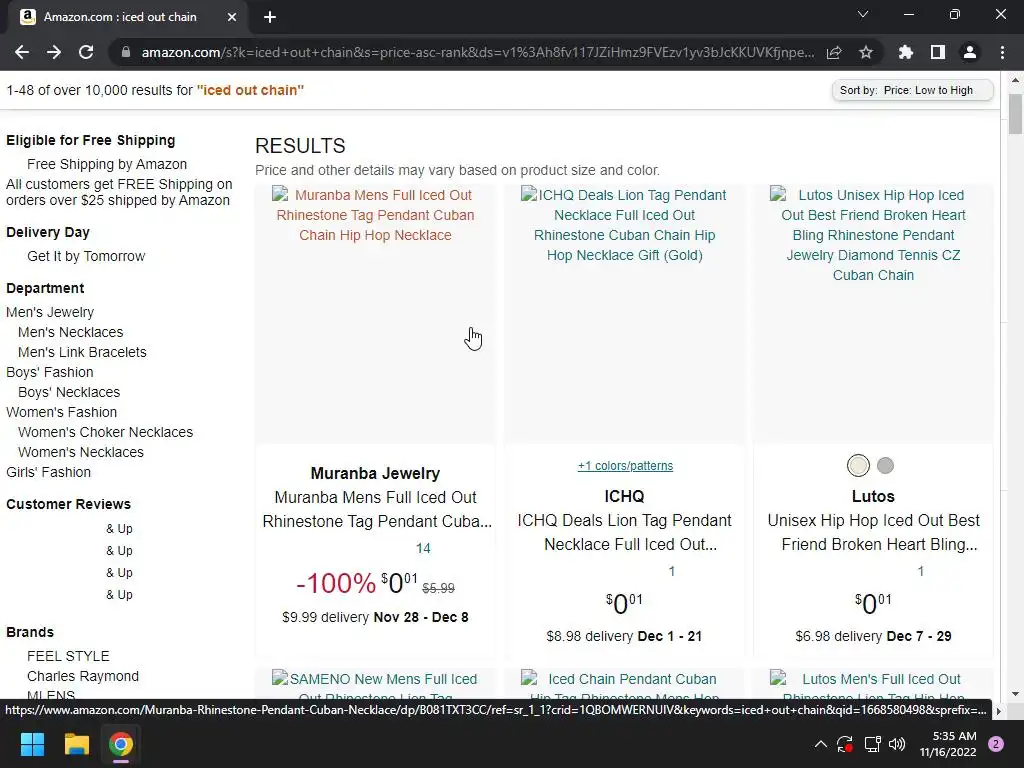
Task: Open the Unisex Hip Hop Iced Out title link
Action: pyautogui.click(x=873, y=532)
